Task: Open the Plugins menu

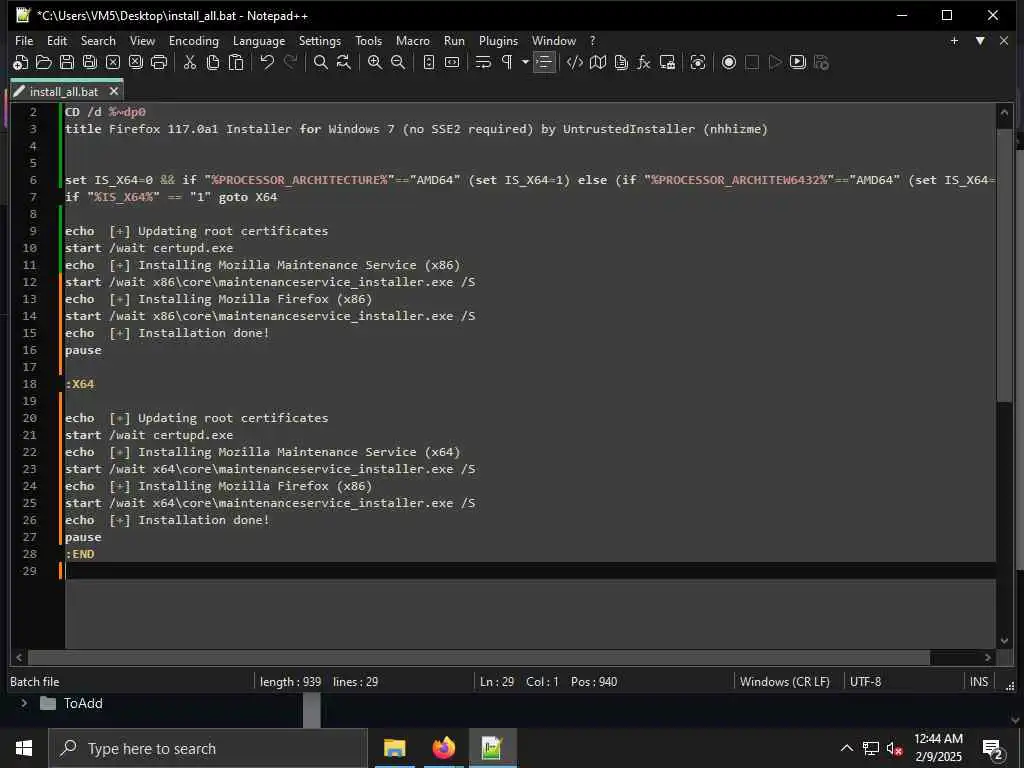Action: 498,40
